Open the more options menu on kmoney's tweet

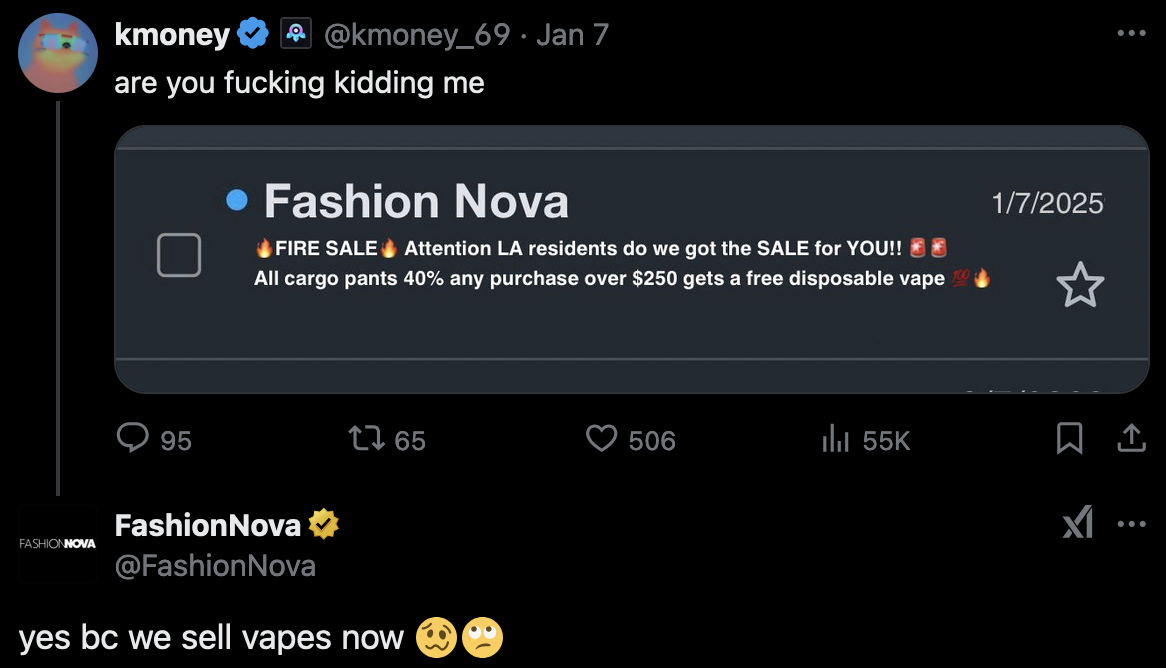[1131, 33]
